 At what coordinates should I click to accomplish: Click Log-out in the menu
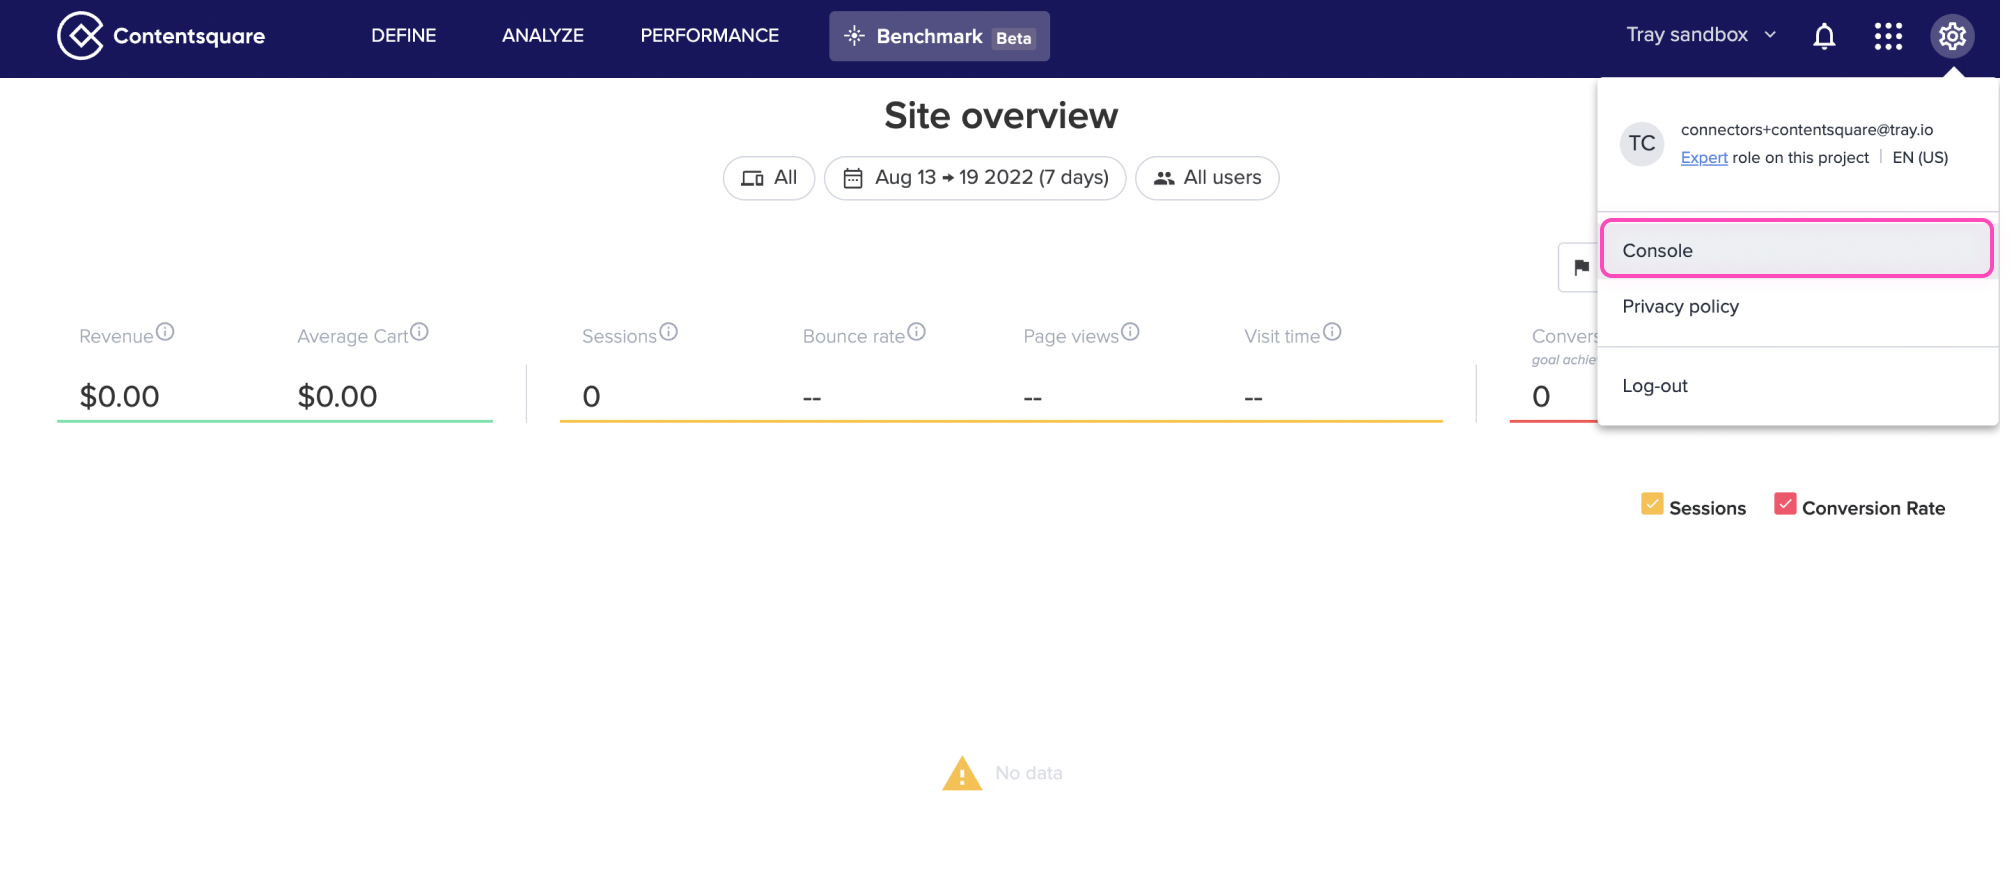(x=1654, y=386)
